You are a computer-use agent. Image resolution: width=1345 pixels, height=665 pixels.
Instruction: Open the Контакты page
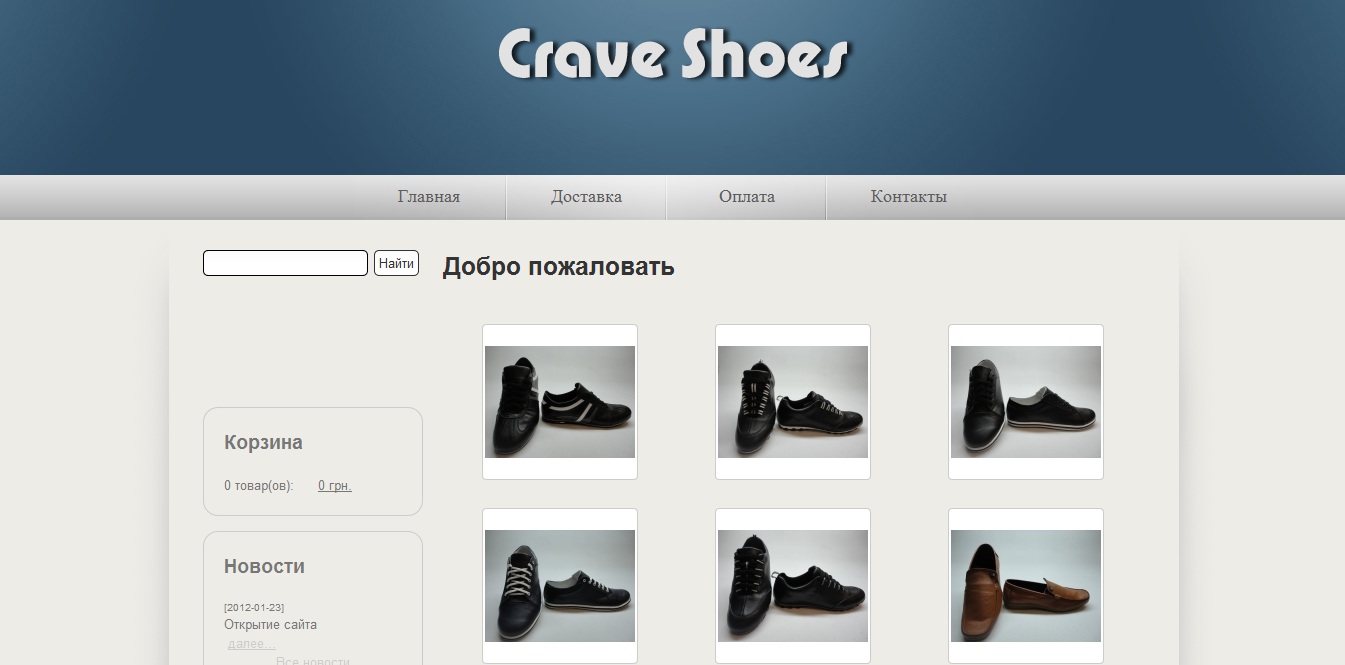[x=908, y=197]
